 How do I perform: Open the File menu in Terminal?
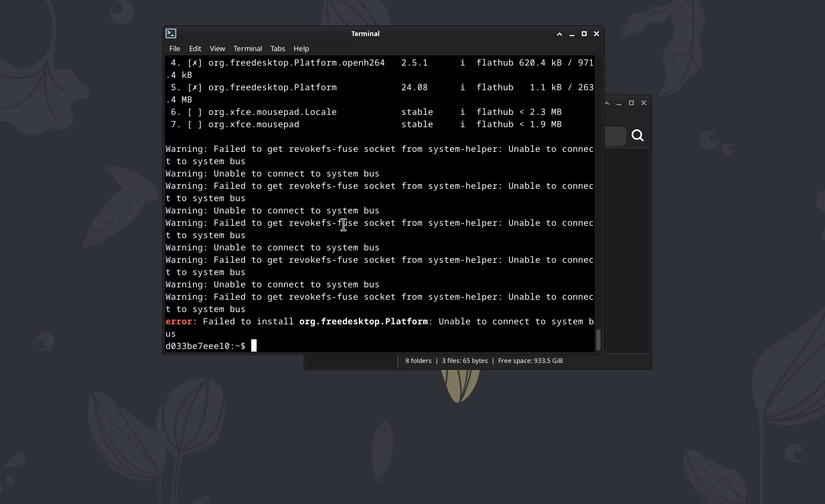[x=175, y=48]
